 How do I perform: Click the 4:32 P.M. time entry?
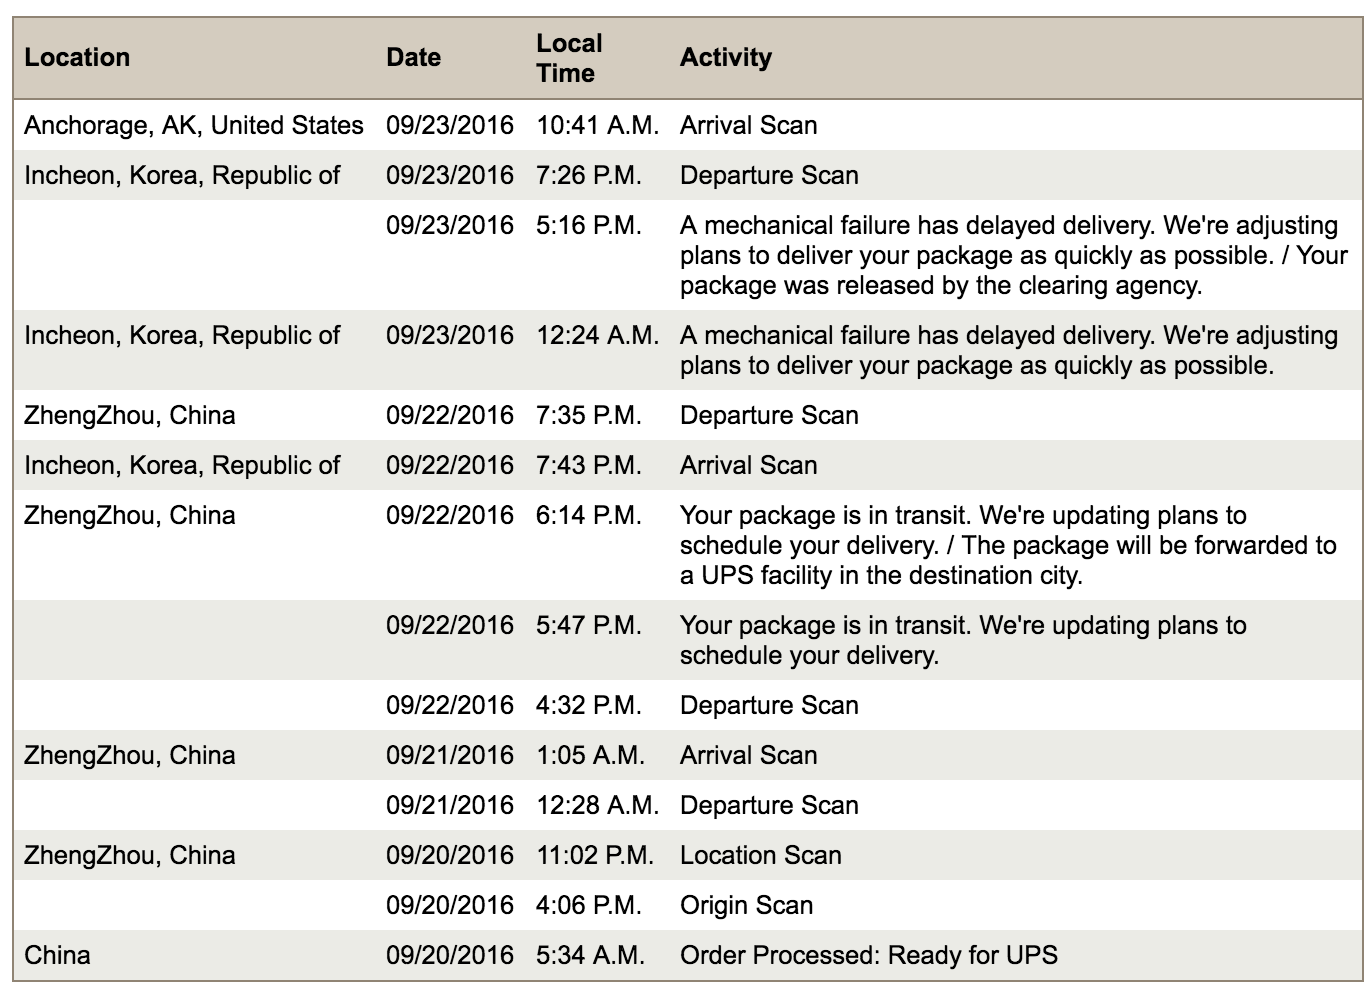(589, 705)
